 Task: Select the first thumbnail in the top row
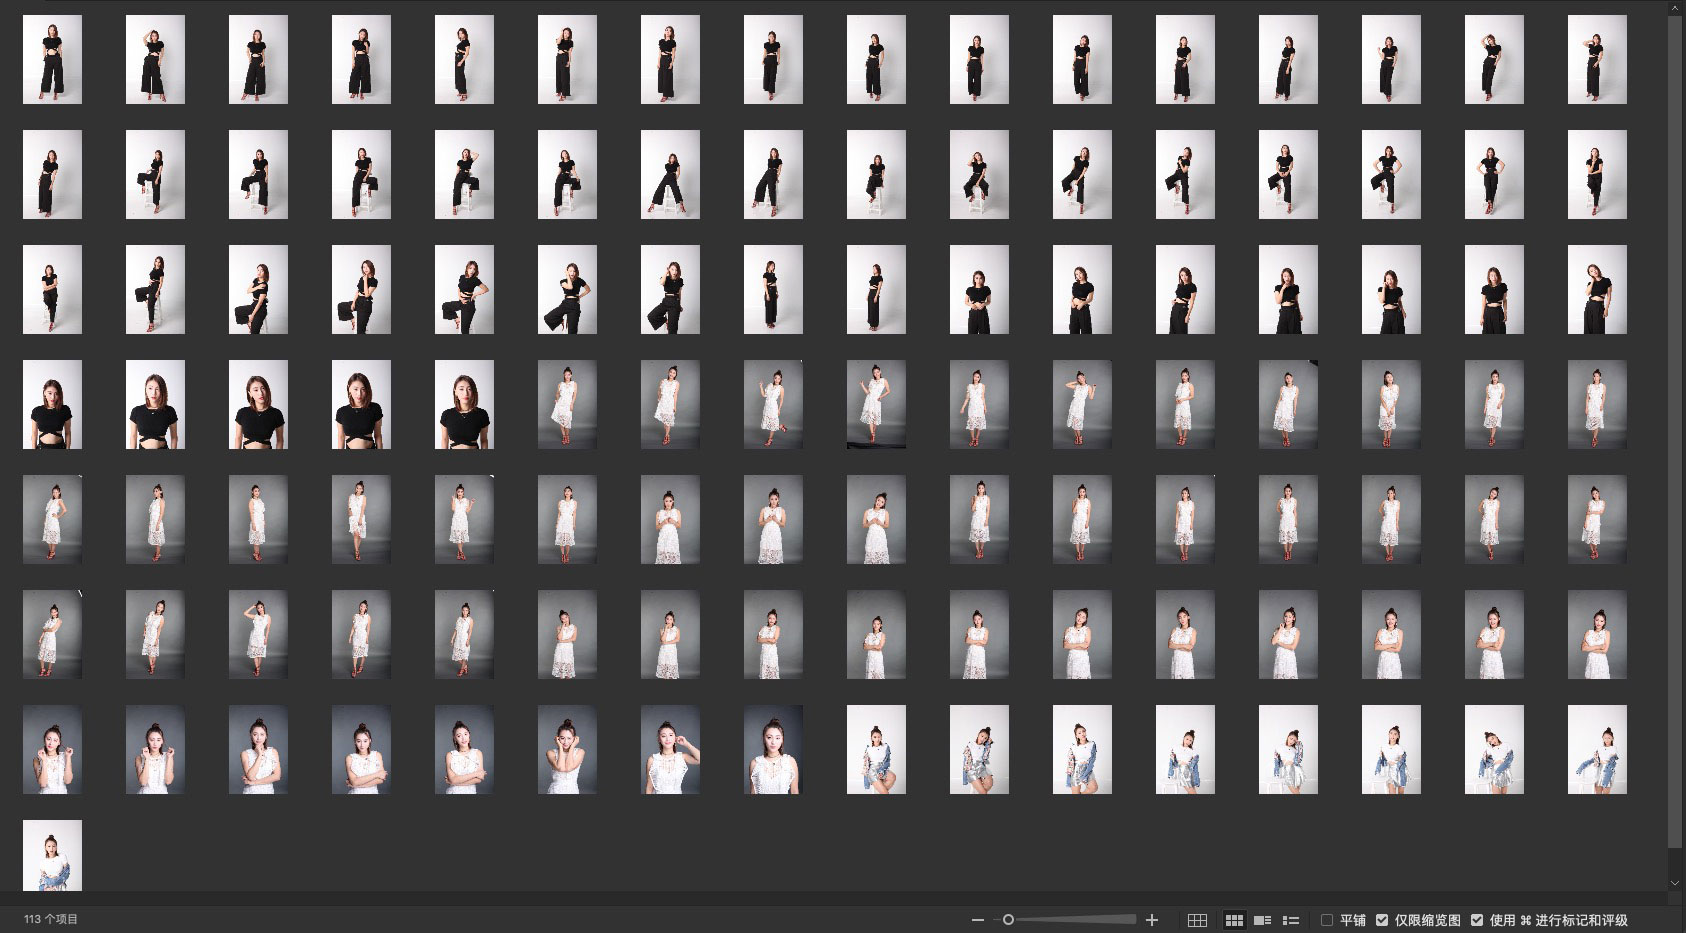pos(52,59)
